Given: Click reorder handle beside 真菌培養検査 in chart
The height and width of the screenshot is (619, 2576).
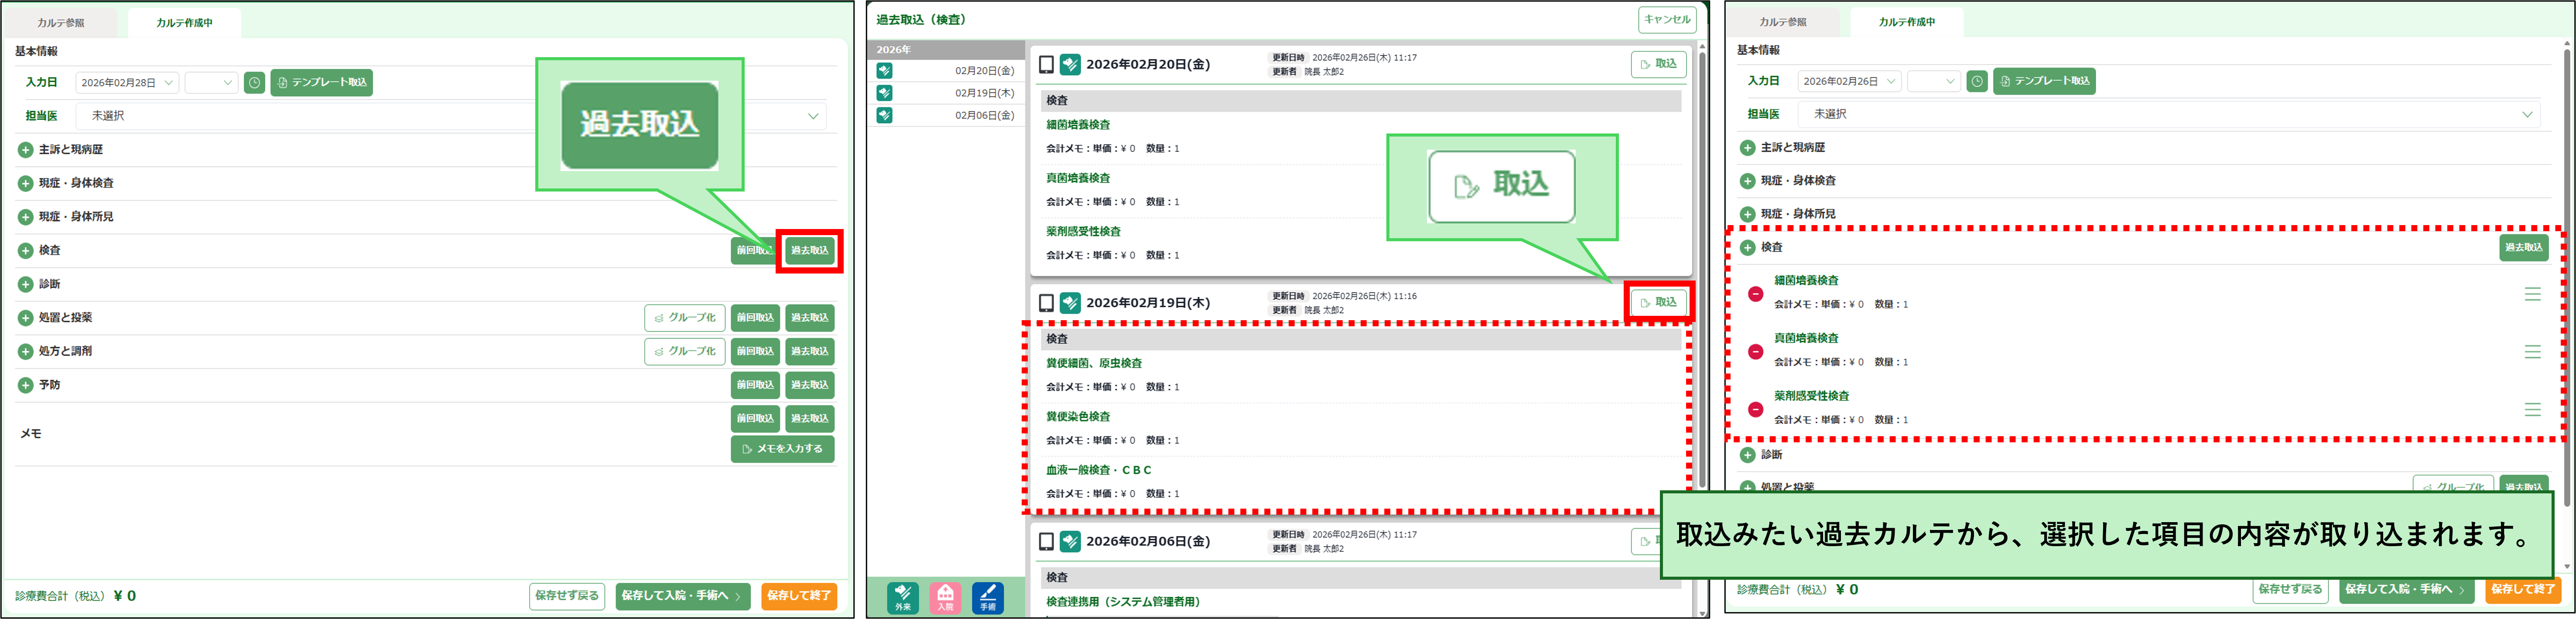Looking at the screenshot, I should 2532,352.
